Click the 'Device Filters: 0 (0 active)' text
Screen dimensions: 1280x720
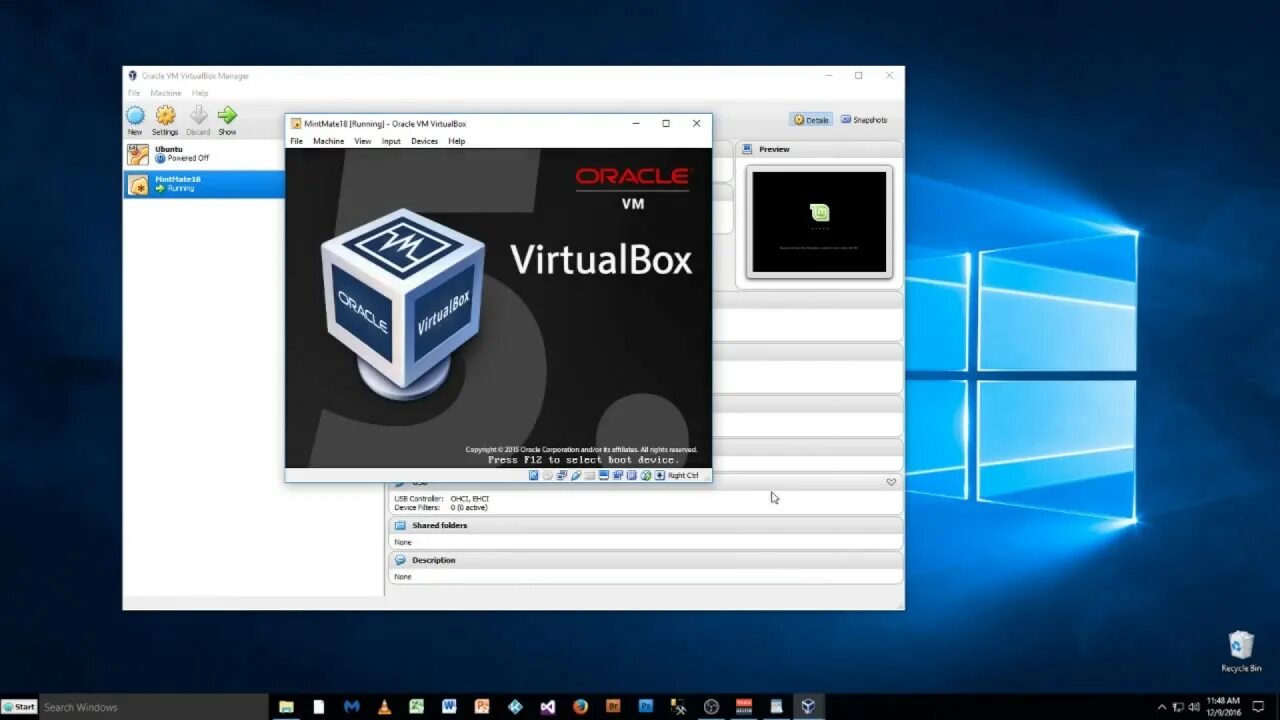click(441, 507)
